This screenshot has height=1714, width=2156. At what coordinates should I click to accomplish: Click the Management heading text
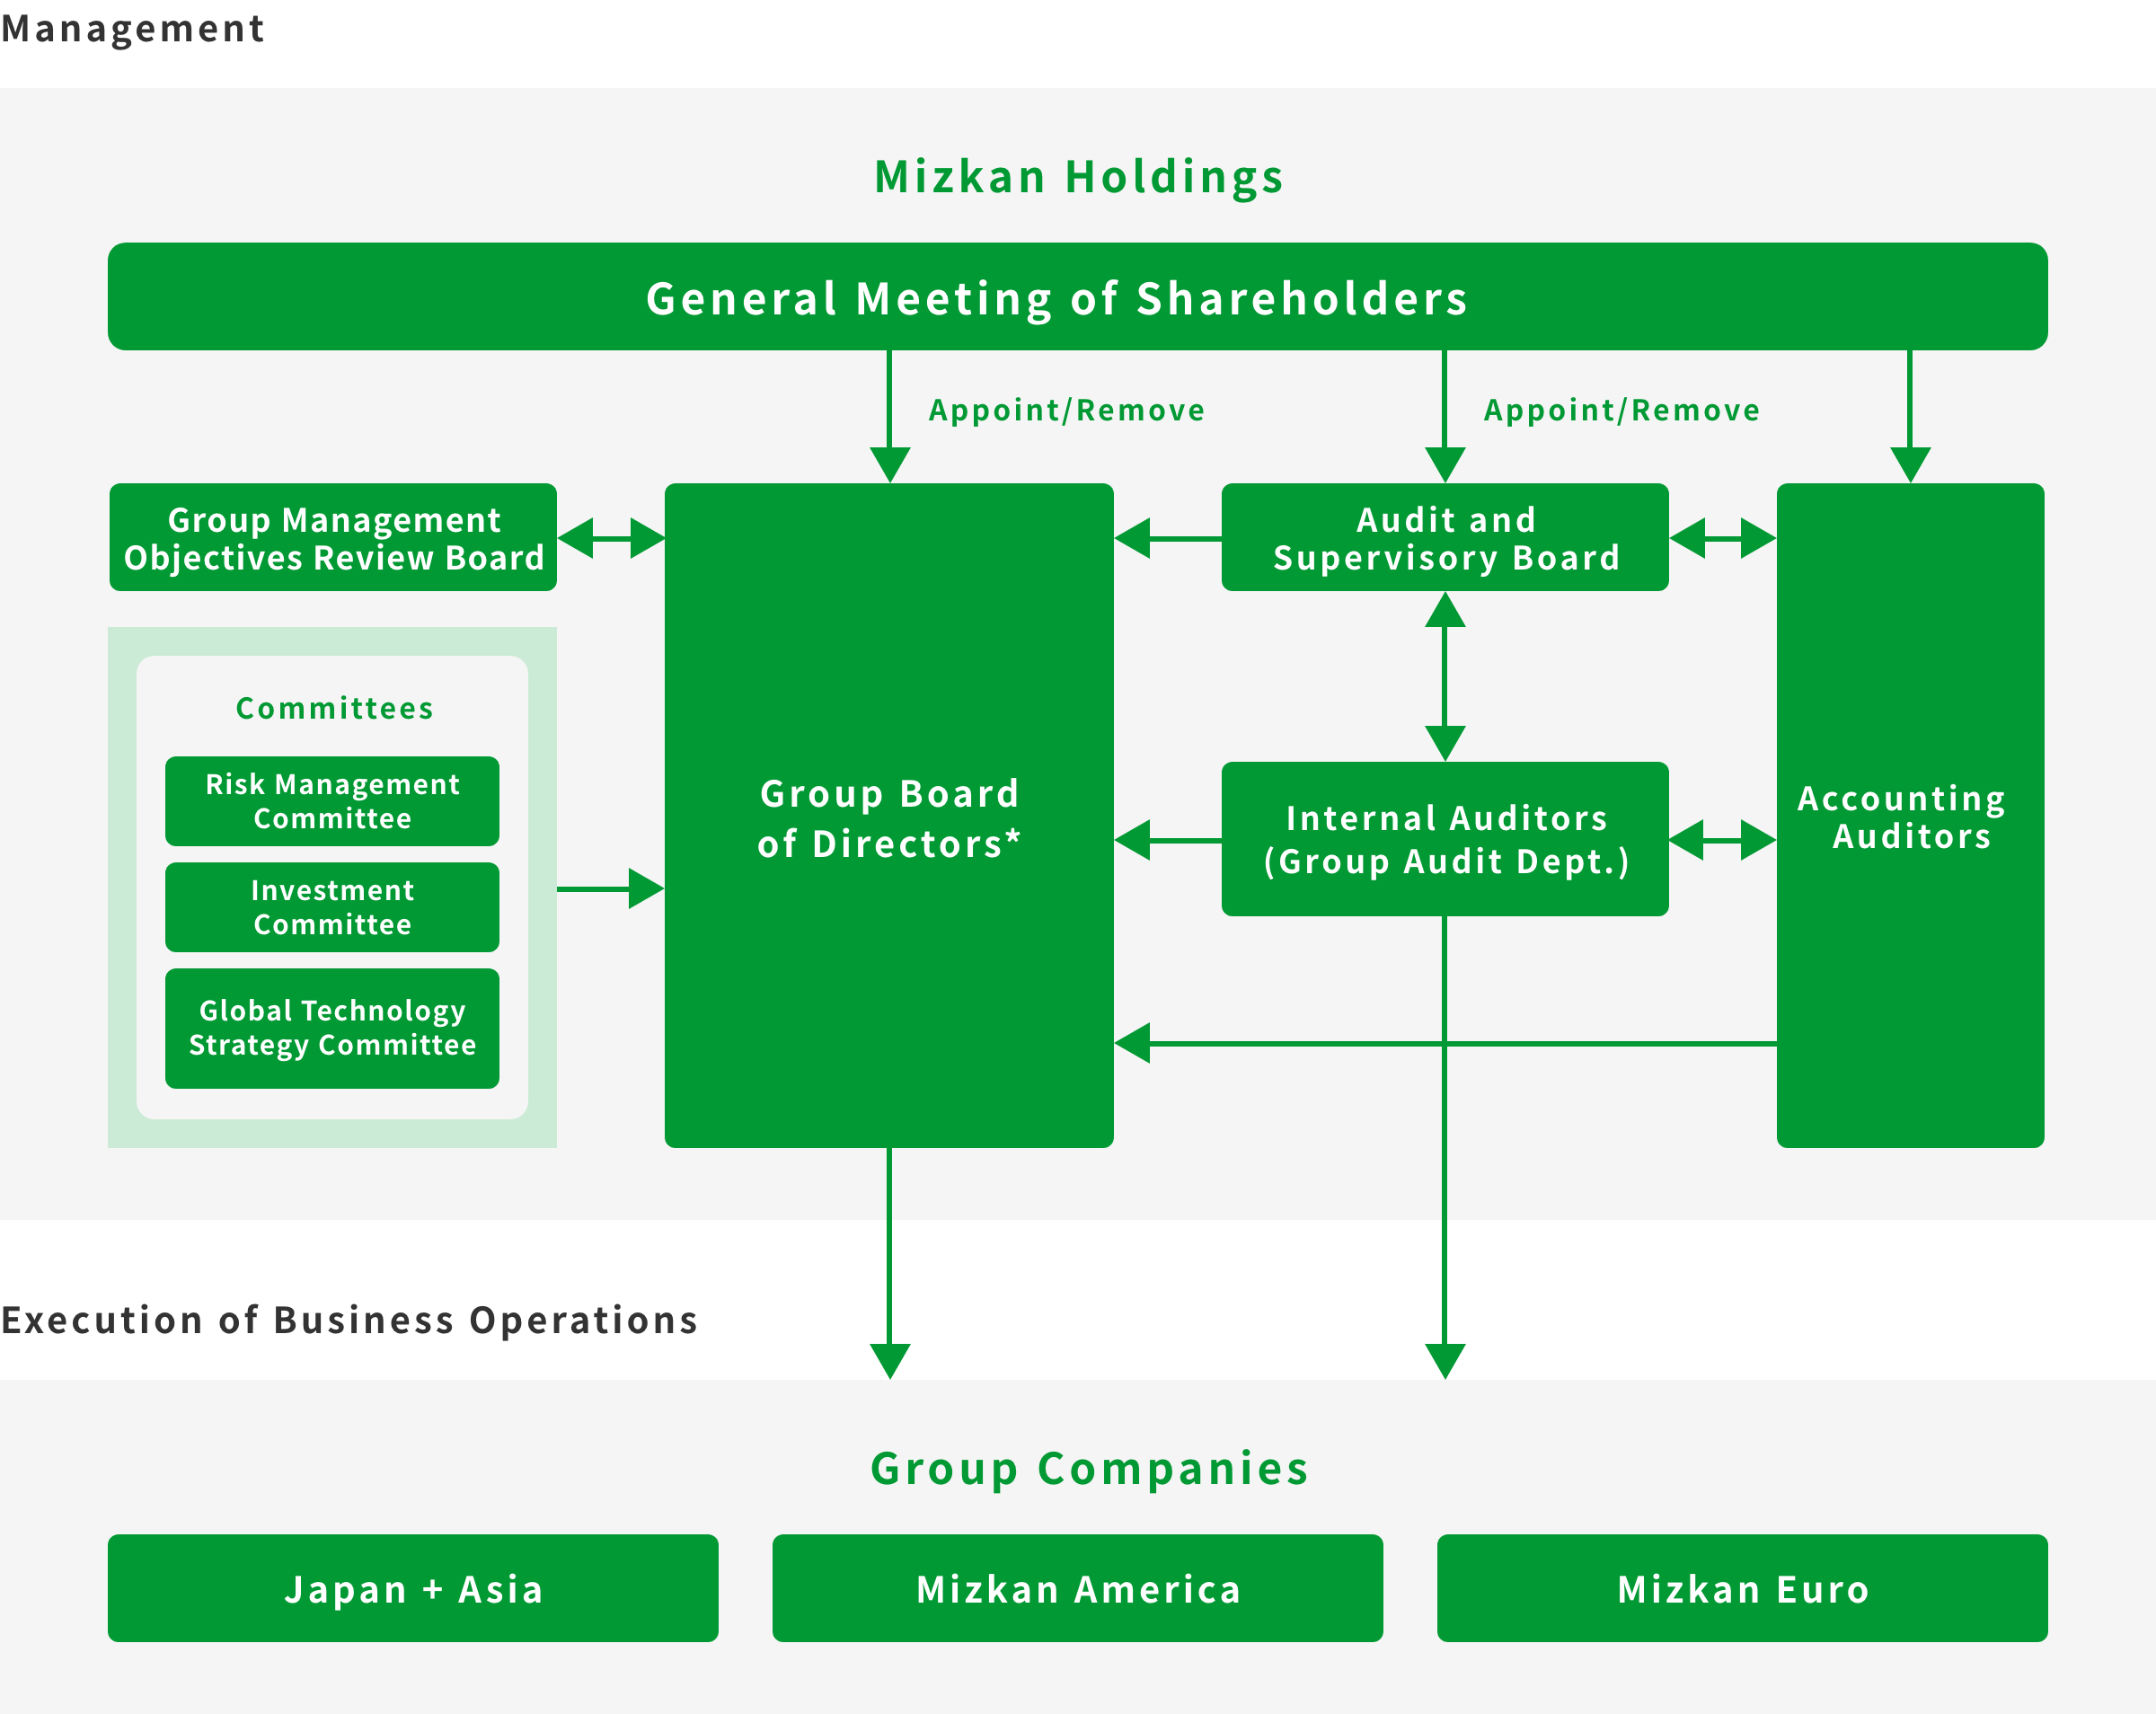tap(132, 28)
